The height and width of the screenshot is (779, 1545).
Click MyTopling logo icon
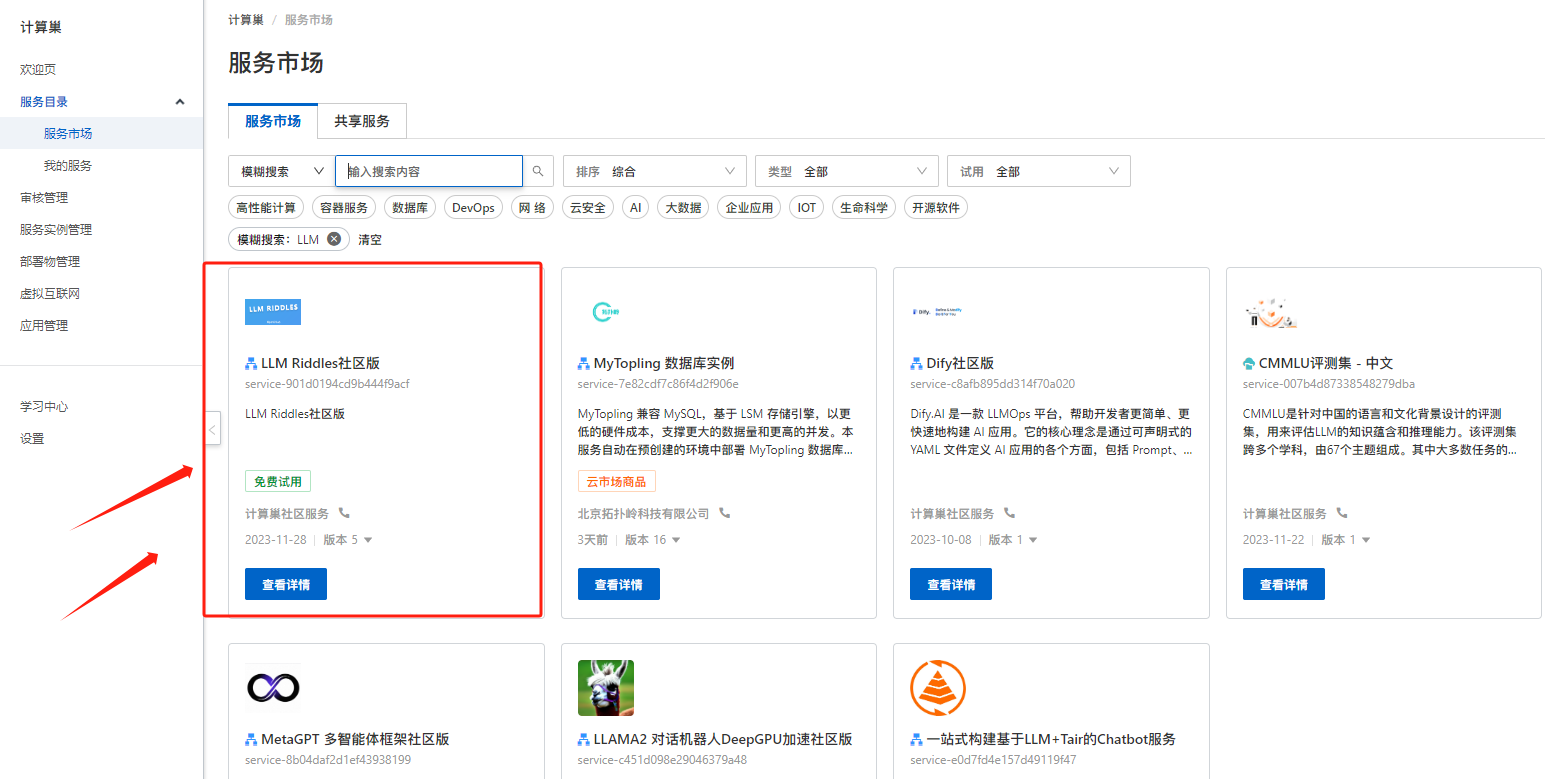click(x=606, y=312)
